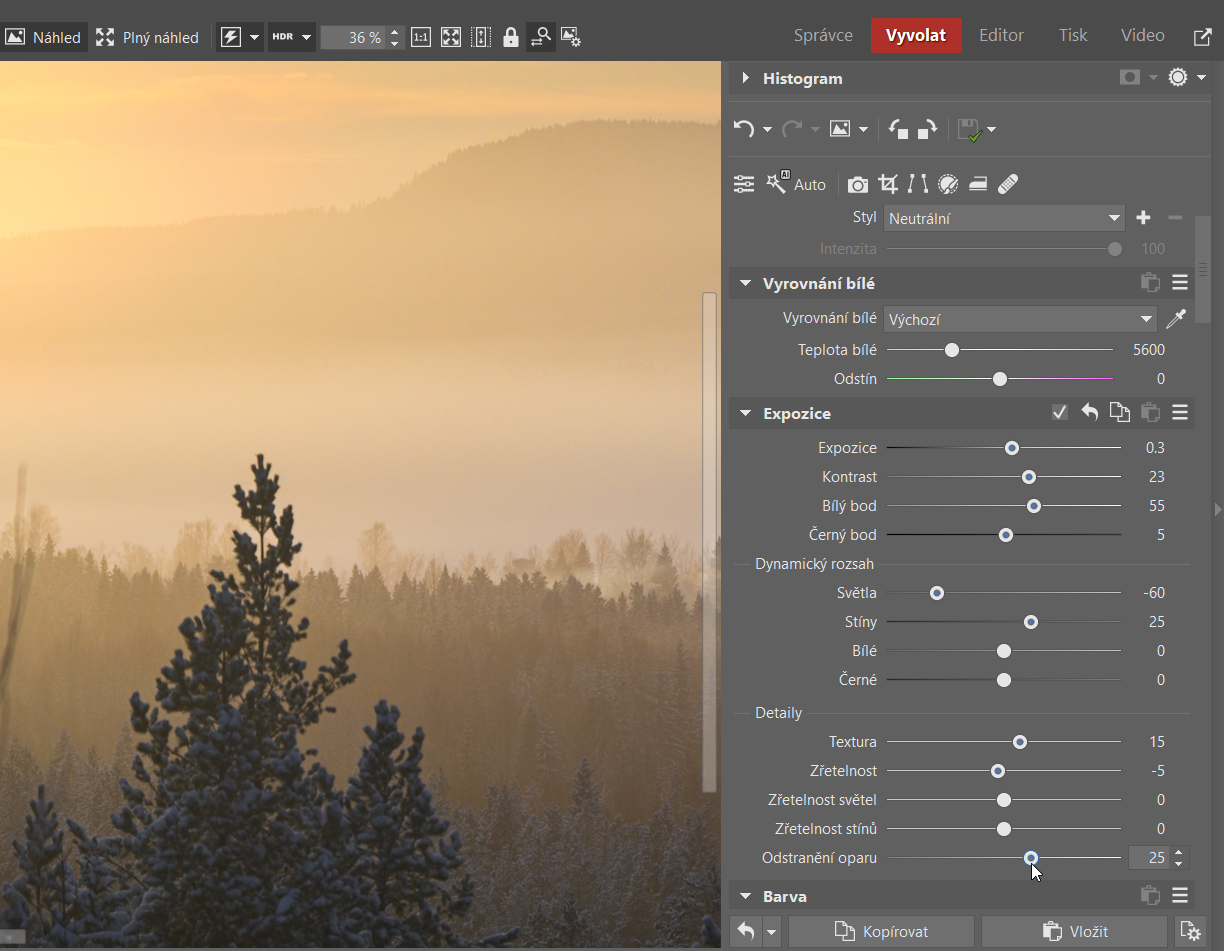Toggle Náhled preview mode
Image resolution: width=1224 pixels, height=951 pixels.
[43, 37]
